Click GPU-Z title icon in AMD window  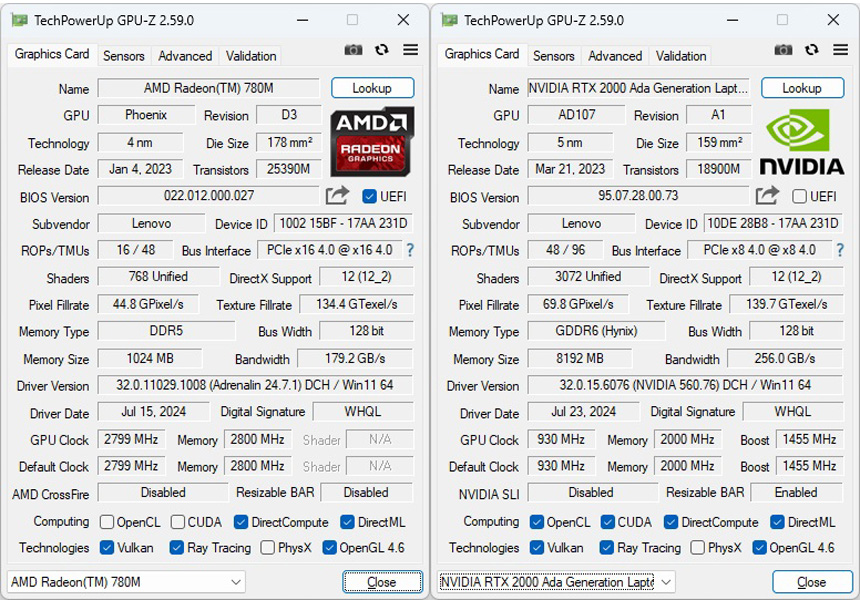point(19,20)
